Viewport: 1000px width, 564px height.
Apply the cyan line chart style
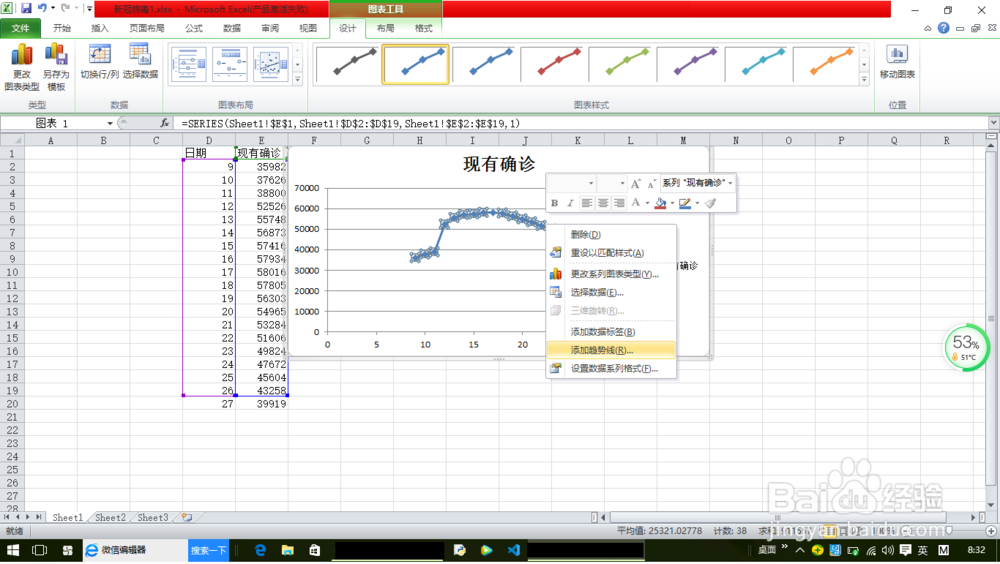click(x=757, y=64)
